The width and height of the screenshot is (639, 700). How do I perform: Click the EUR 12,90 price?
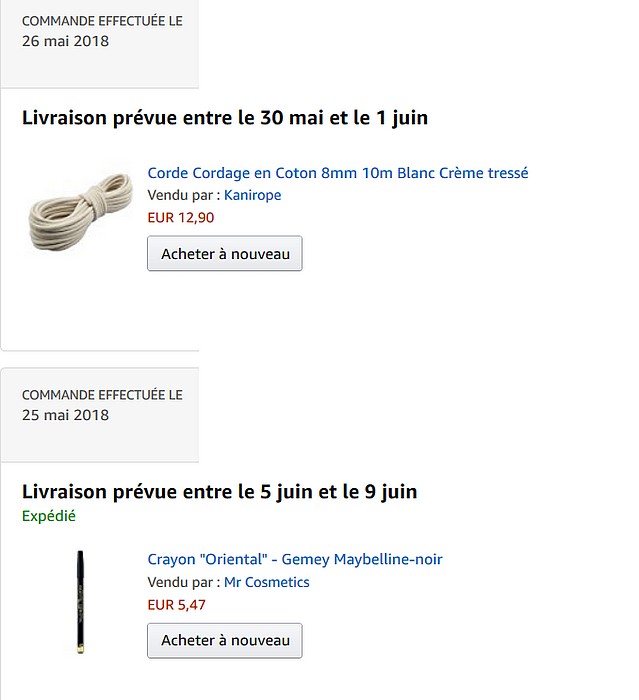pos(180,217)
